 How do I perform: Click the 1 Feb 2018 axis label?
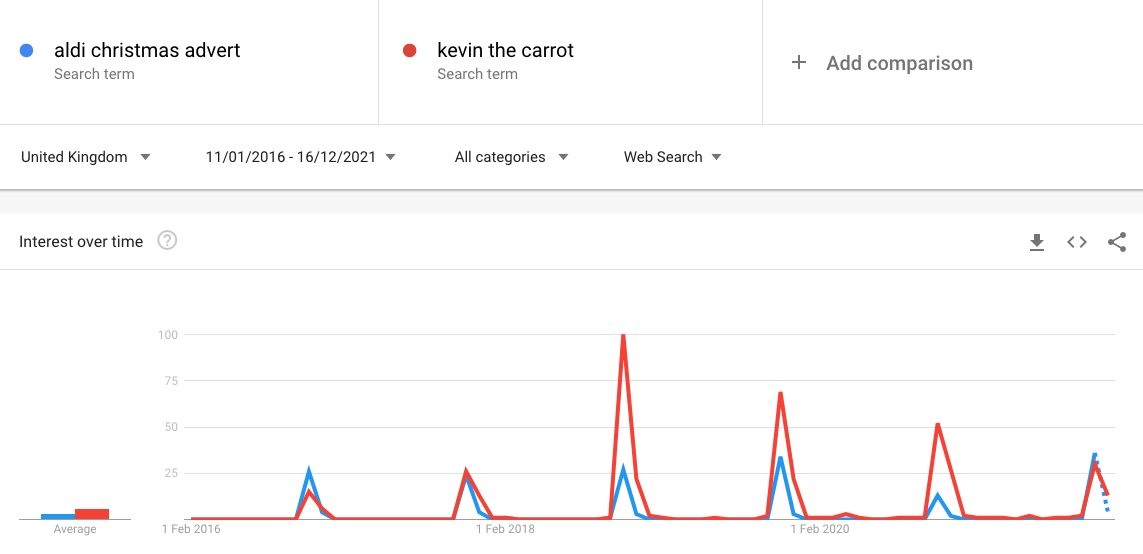(x=505, y=530)
